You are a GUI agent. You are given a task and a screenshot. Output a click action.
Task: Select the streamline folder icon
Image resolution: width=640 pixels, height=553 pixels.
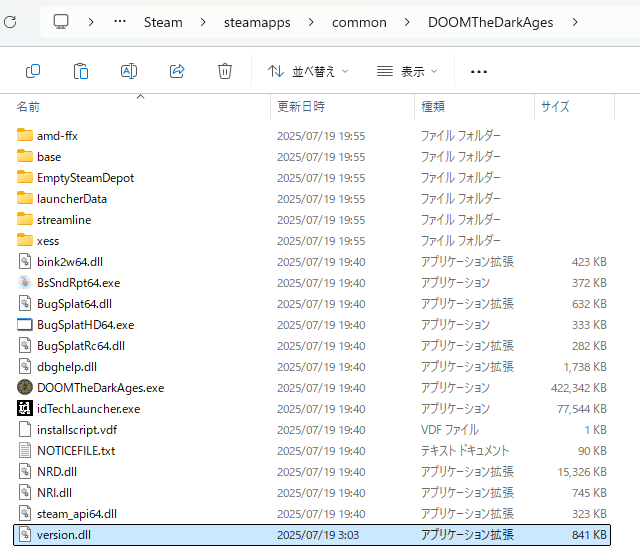(x=25, y=219)
